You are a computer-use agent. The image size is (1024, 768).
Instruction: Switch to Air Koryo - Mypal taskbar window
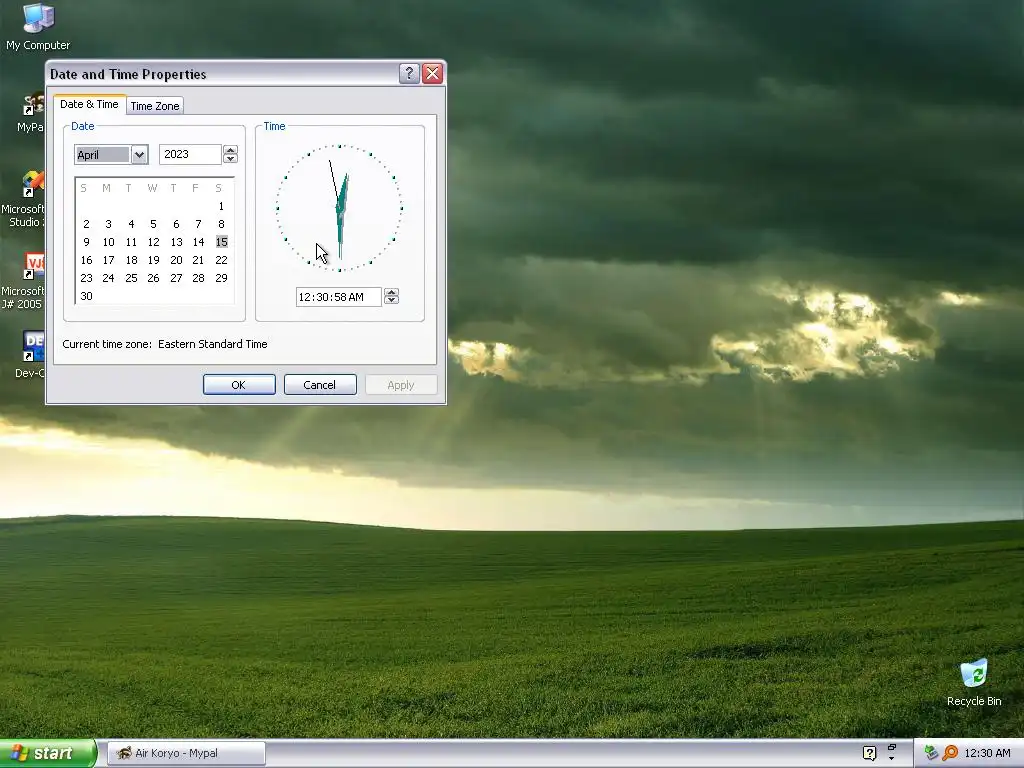tap(186, 753)
